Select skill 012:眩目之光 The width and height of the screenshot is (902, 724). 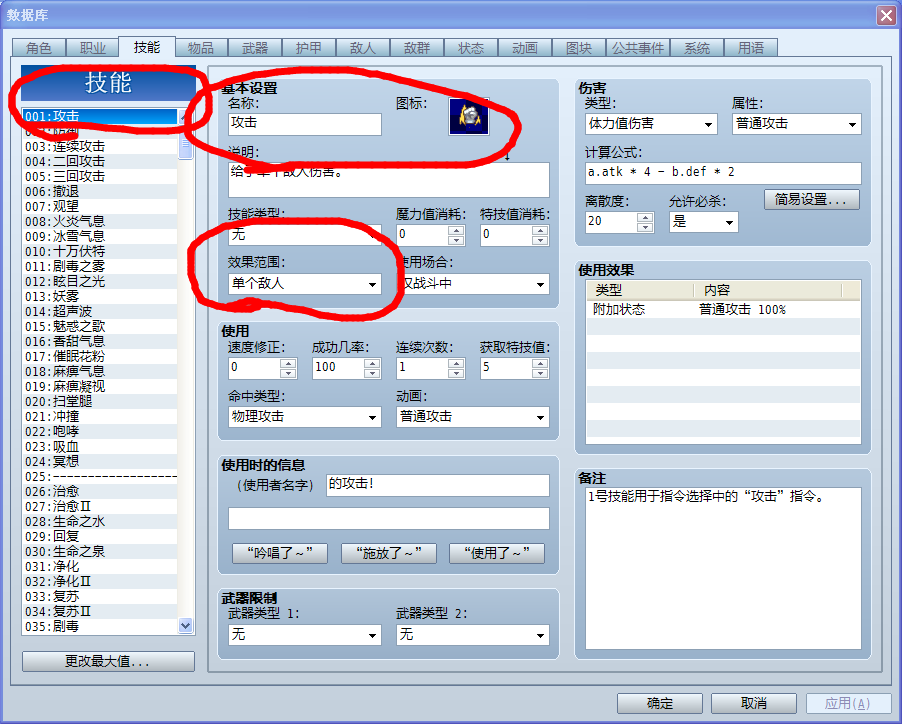tap(100, 281)
